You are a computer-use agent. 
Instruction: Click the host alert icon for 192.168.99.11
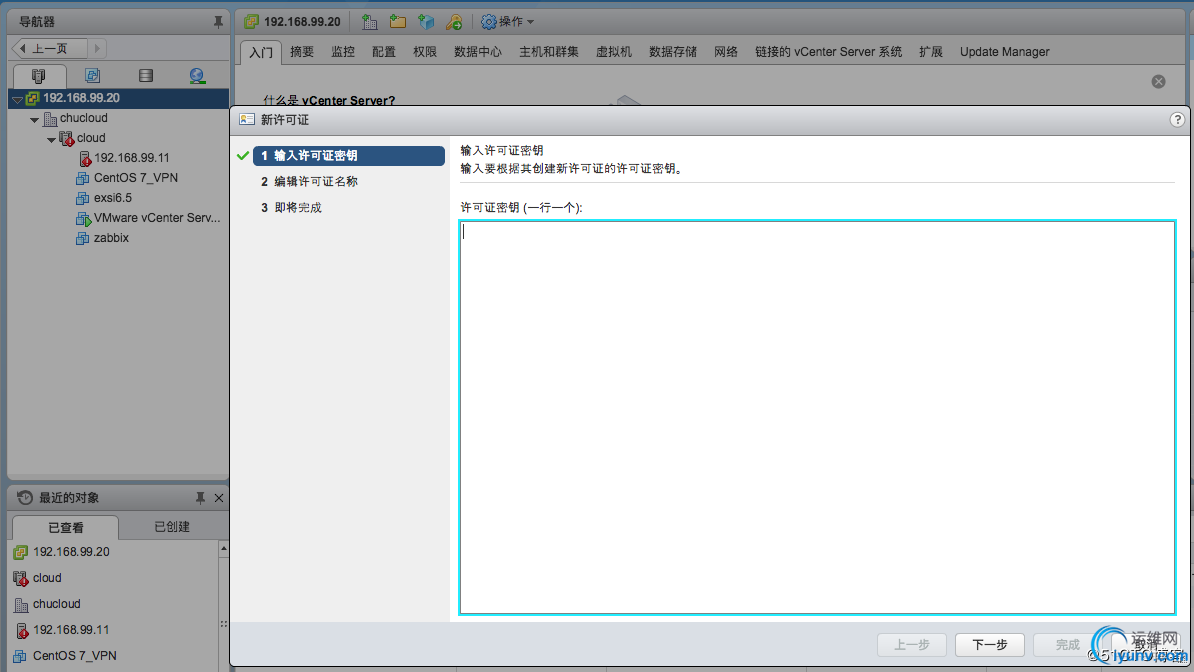pos(85,158)
